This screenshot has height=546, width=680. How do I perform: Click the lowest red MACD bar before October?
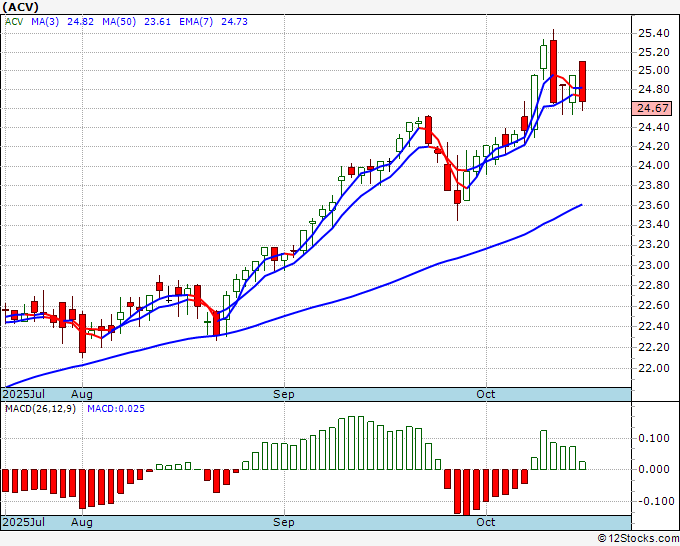[466, 492]
